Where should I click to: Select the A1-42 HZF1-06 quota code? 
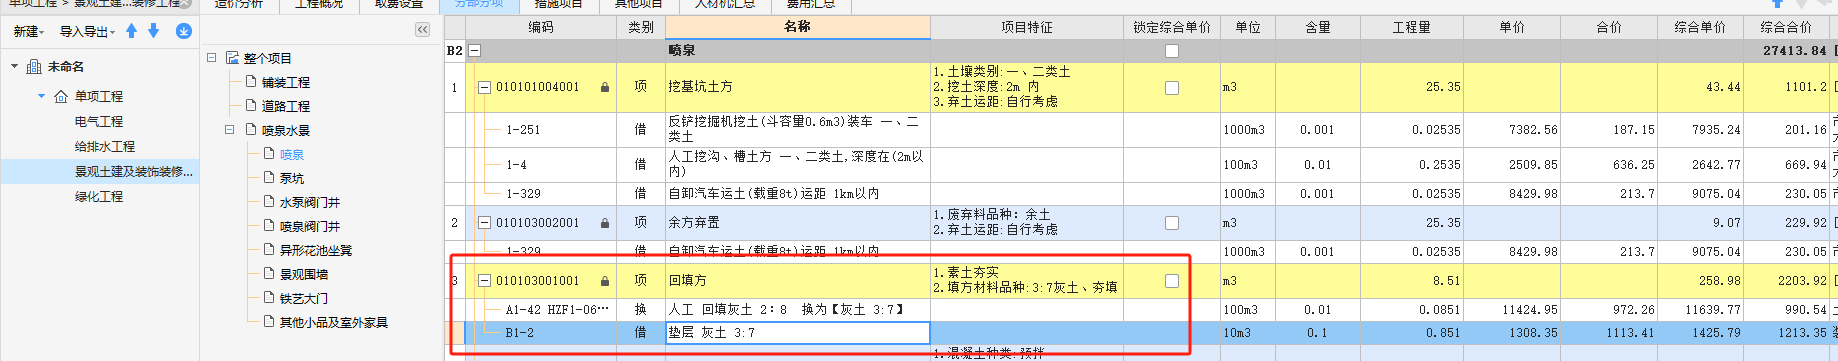pyautogui.click(x=557, y=310)
